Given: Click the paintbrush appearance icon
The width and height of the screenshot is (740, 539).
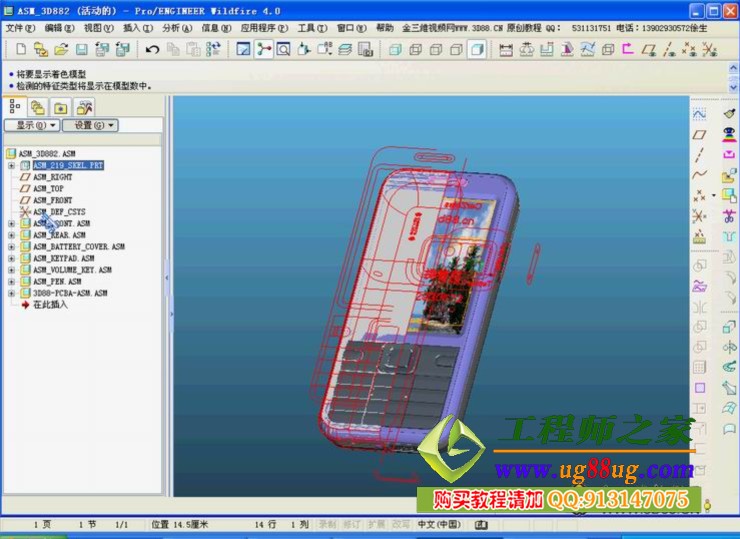Looking at the screenshot, I should [x=729, y=113].
